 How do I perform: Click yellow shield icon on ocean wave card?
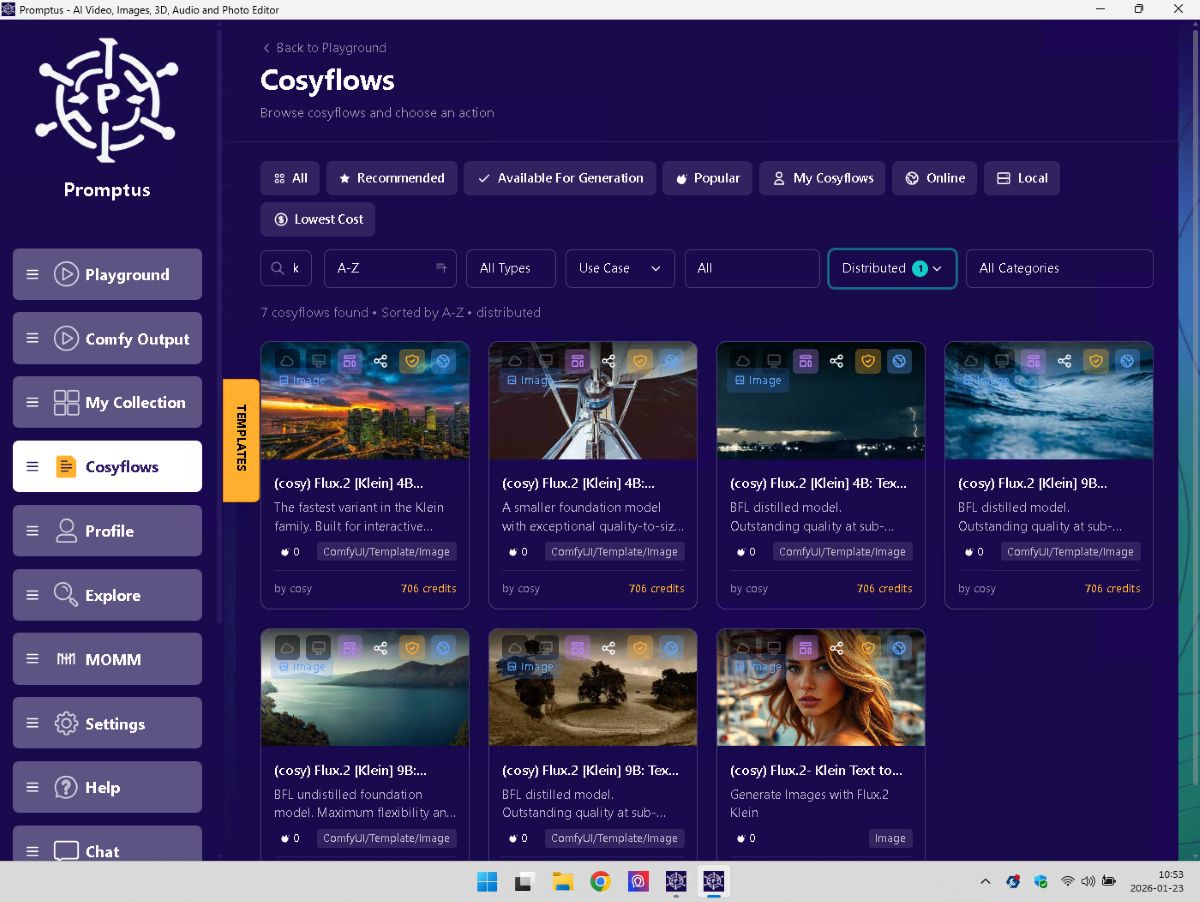pyautogui.click(x=1096, y=361)
